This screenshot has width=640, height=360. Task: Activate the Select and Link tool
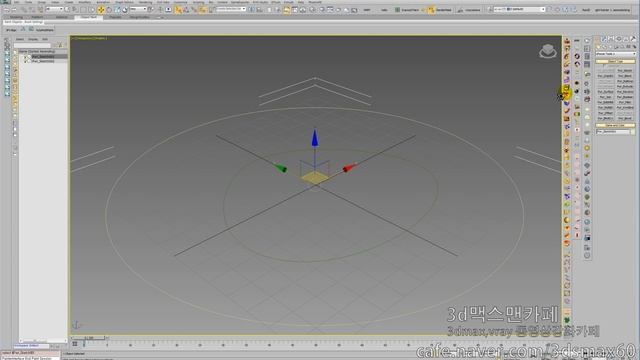(x=24, y=9)
